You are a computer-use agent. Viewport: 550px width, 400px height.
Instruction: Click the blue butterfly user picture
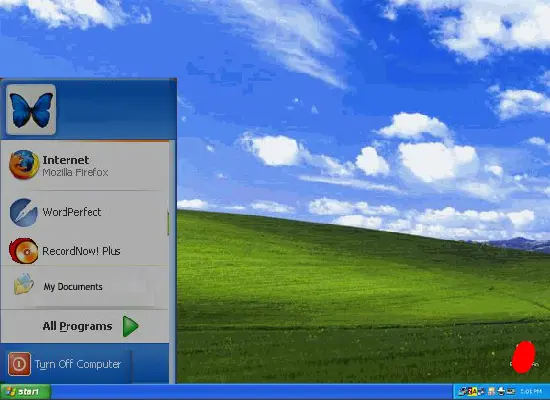point(31,109)
